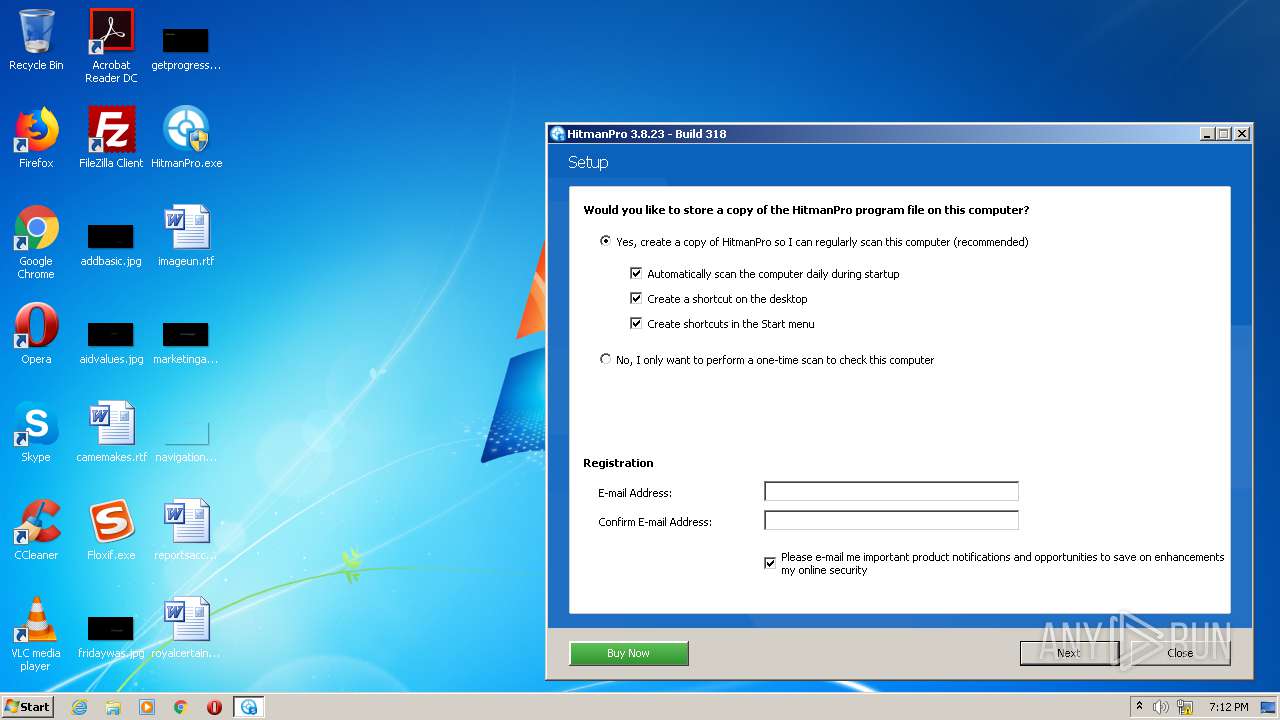Click the Close button in setup
The height and width of the screenshot is (720, 1280).
pyautogui.click(x=1180, y=653)
